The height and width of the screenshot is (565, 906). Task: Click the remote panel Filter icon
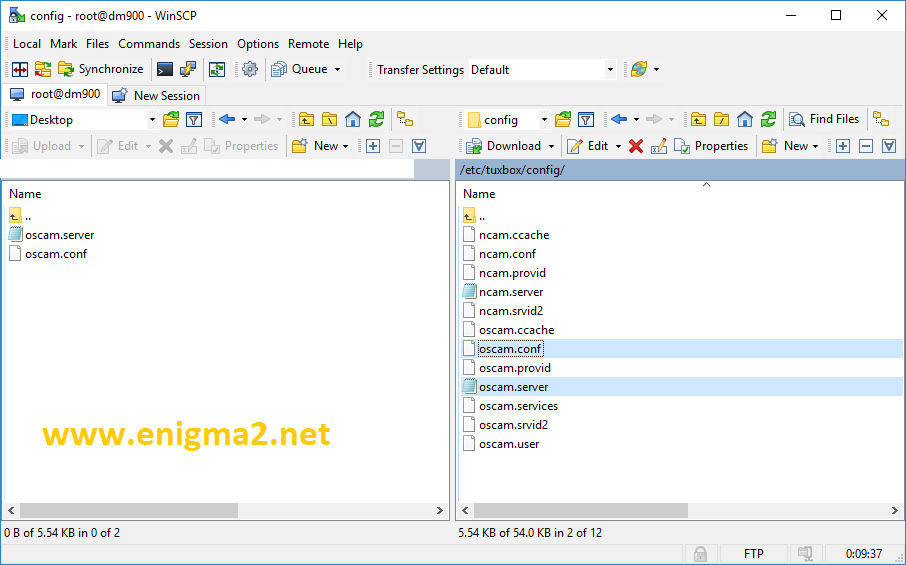click(x=585, y=120)
